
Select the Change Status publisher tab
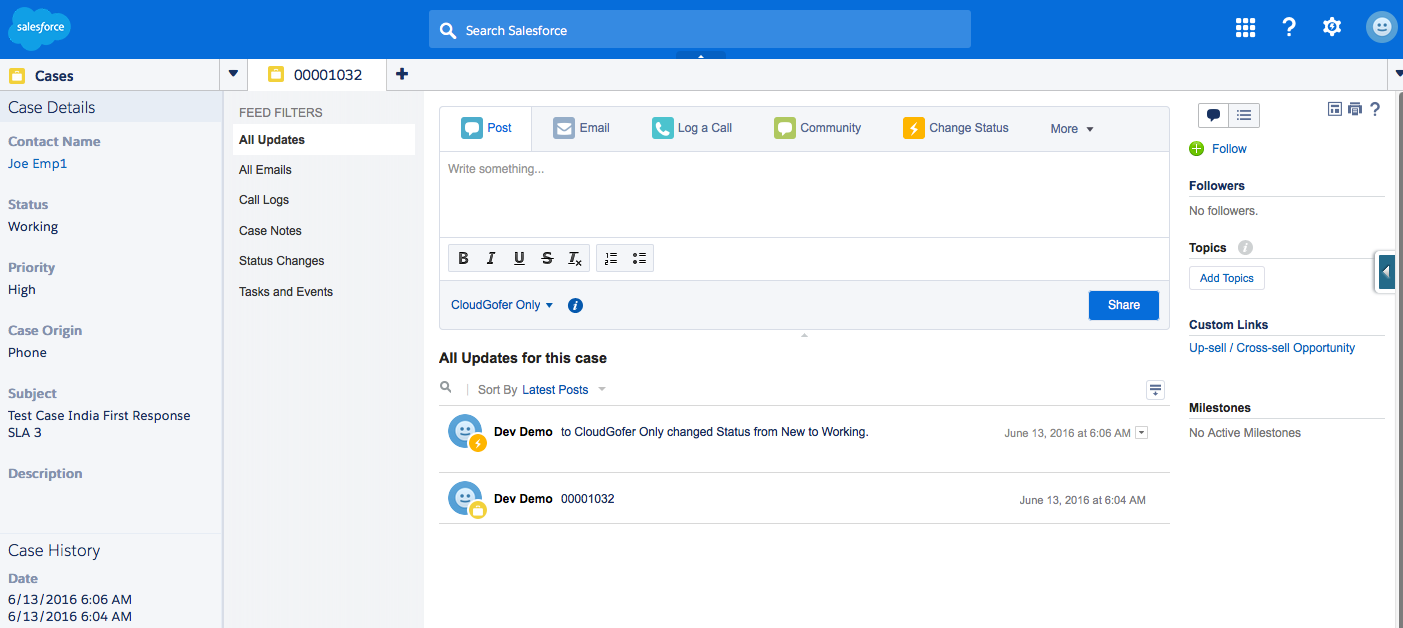955,128
